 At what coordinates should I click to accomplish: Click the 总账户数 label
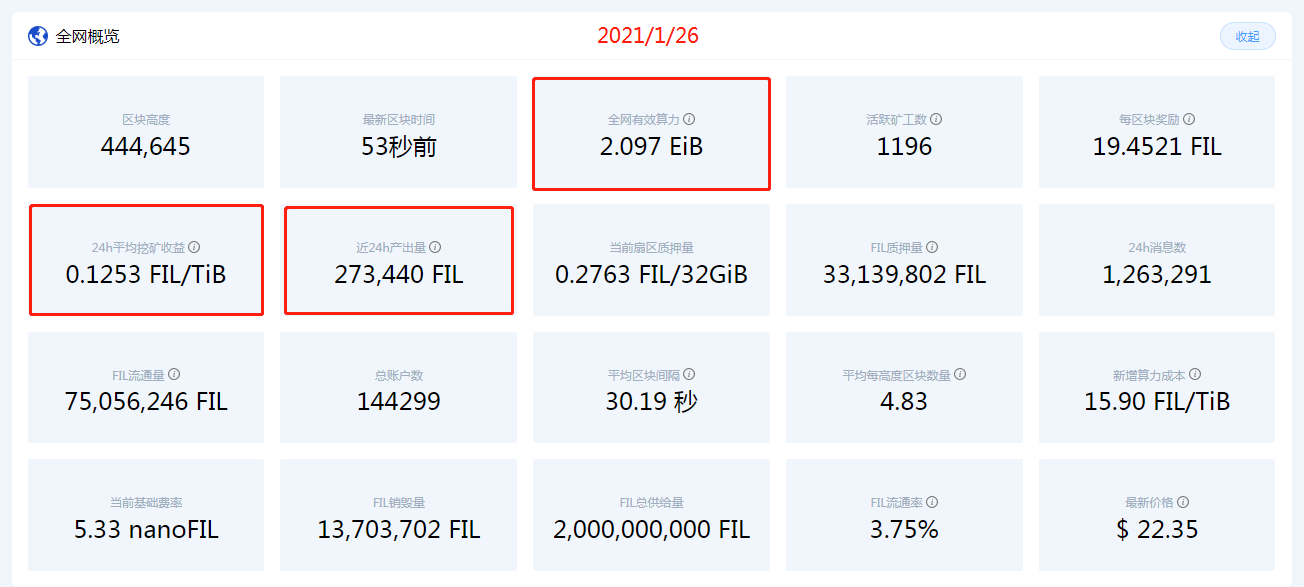point(399,375)
